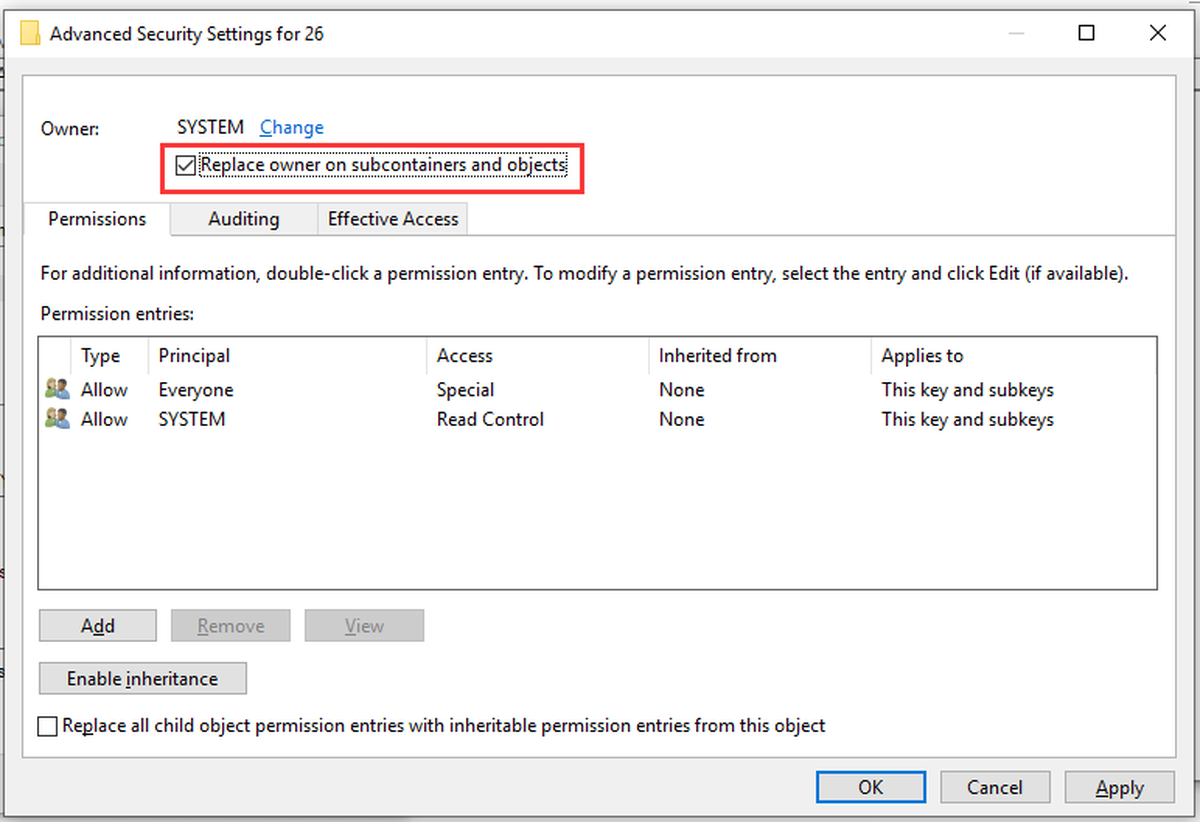The width and height of the screenshot is (1200, 822).
Task: Open the Auditing tab
Action: 244,219
